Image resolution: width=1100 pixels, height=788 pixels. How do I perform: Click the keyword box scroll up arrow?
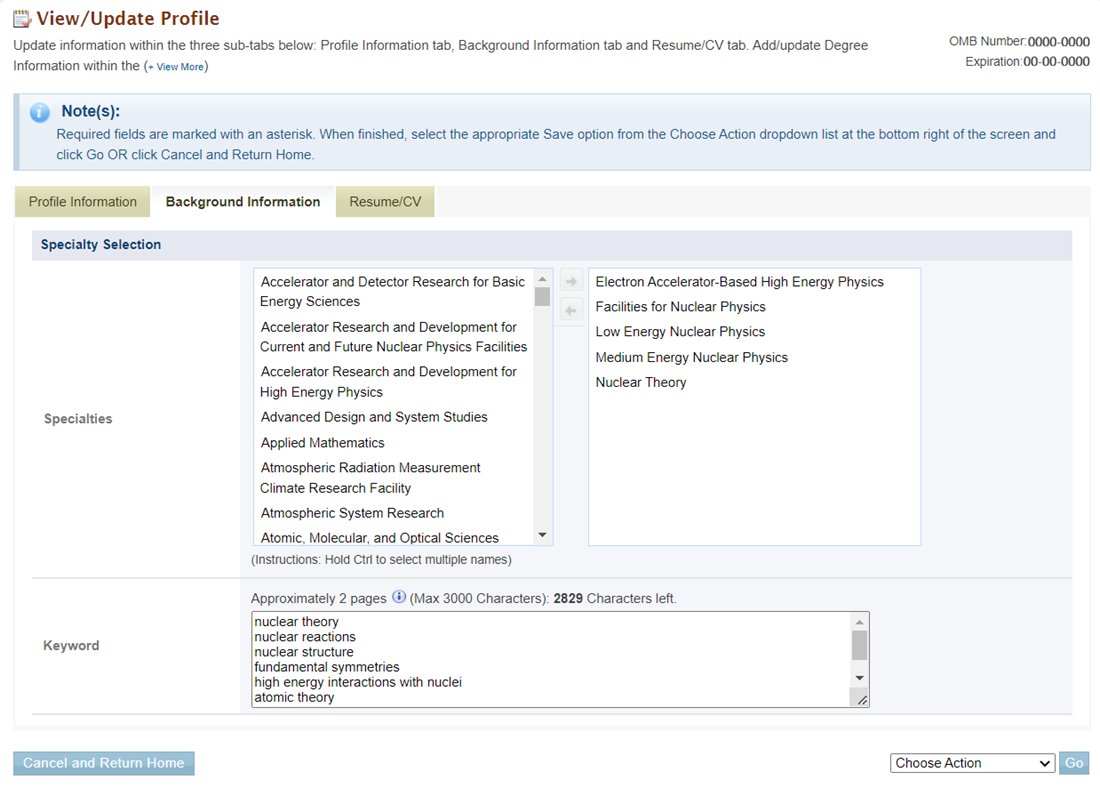click(x=859, y=622)
